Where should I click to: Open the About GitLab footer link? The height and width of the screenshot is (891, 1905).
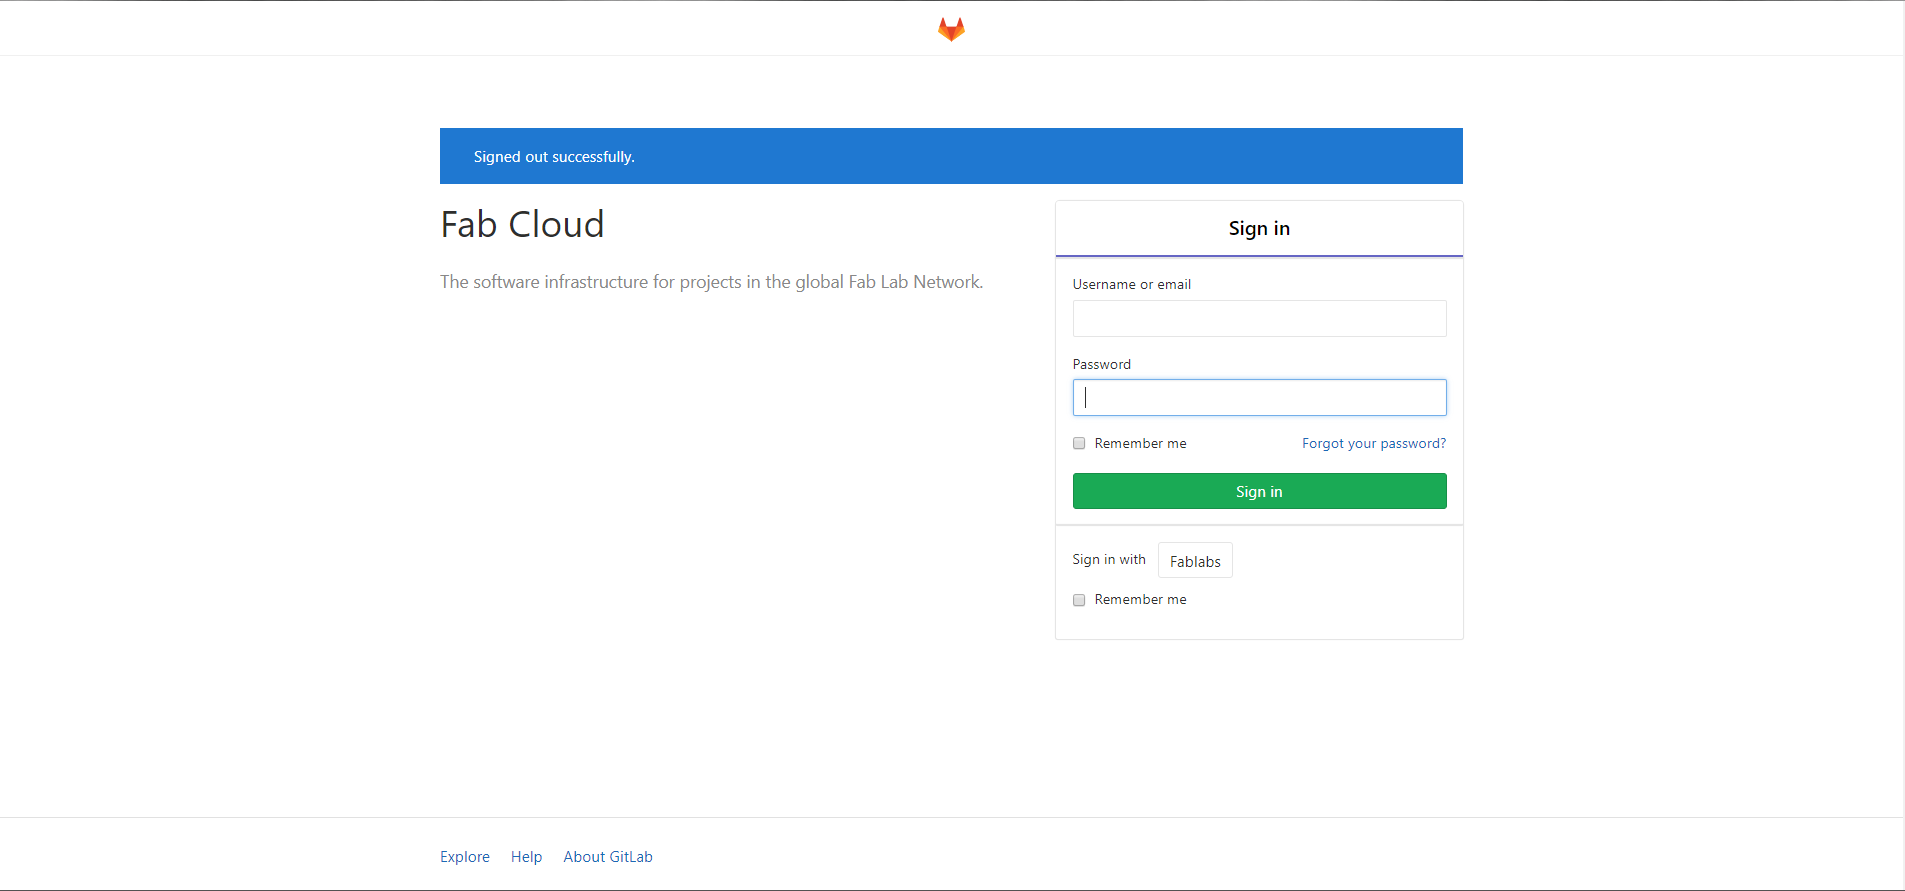608,857
